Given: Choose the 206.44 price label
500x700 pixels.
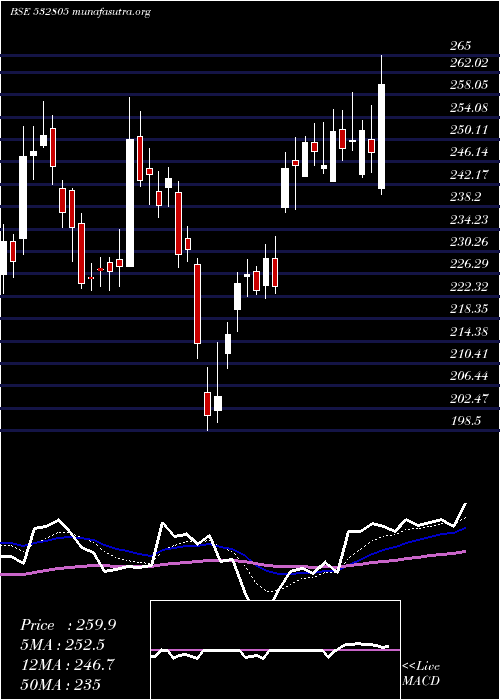Looking at the screenshot, I should tap(469, 376).
